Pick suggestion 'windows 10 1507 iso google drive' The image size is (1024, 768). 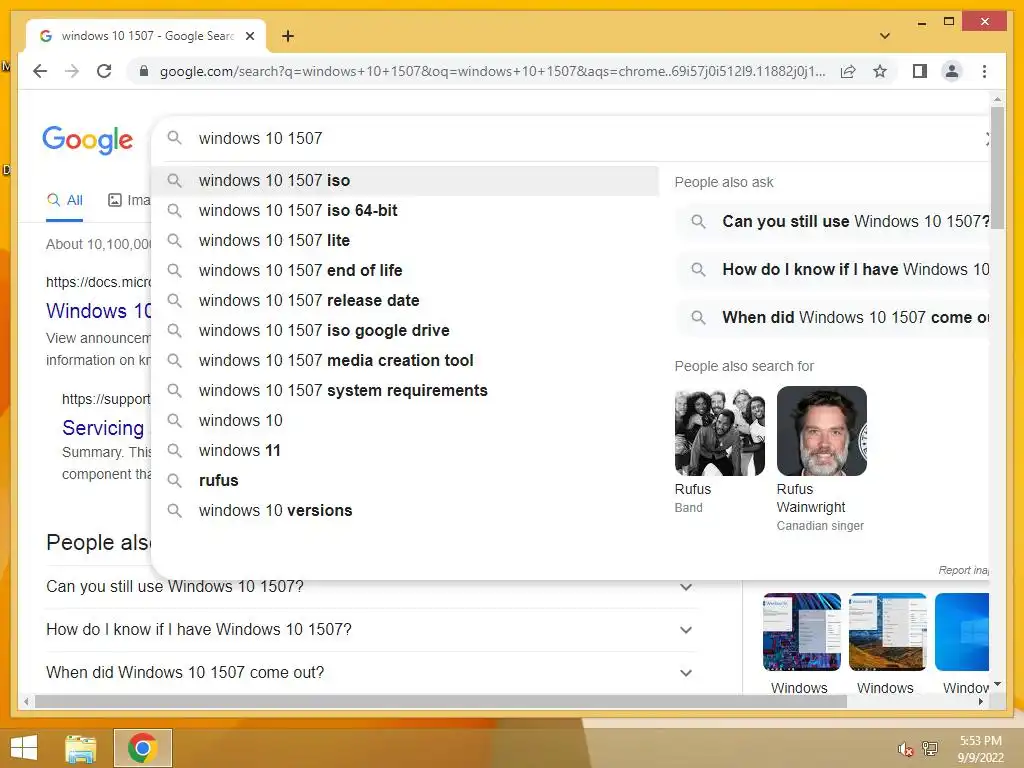405,330
